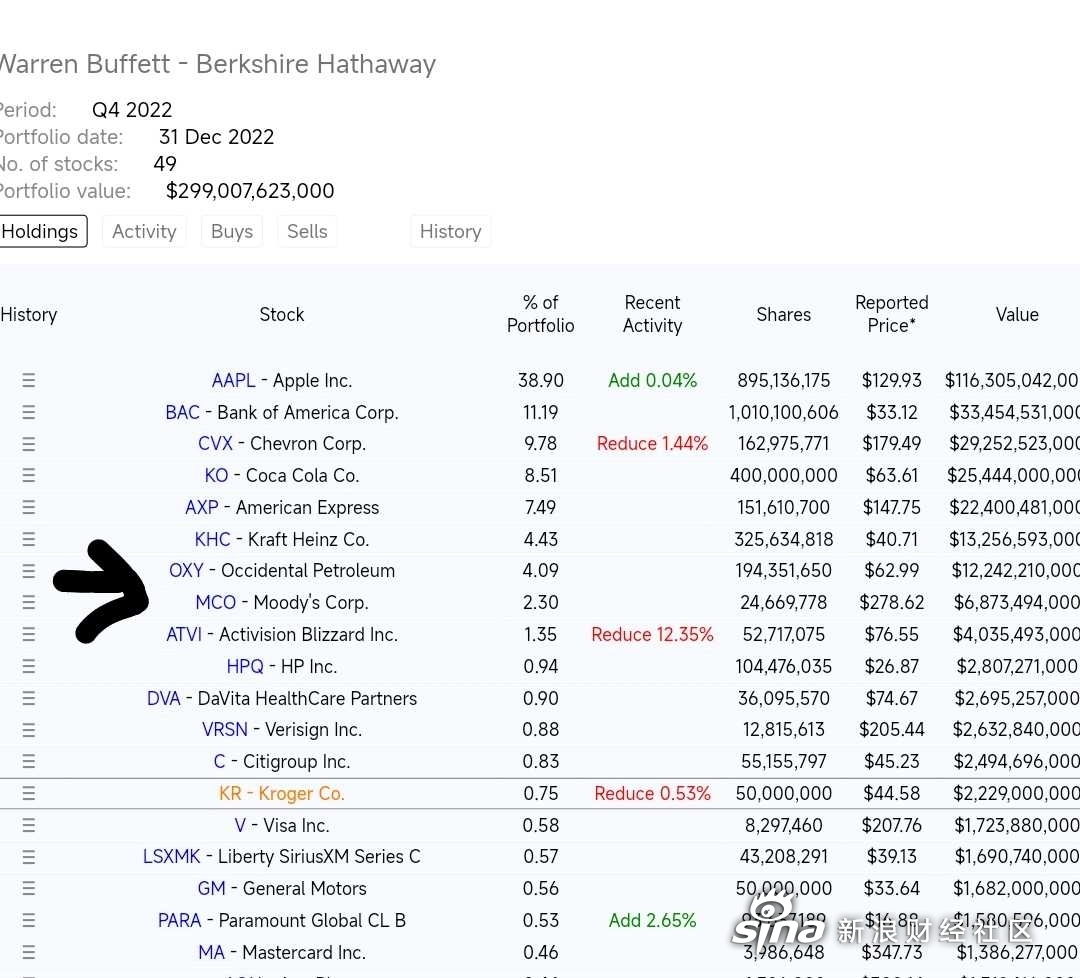Open the history icon for LSXMK row
This screenshot has height=978, width=1080.
[28, 857]
